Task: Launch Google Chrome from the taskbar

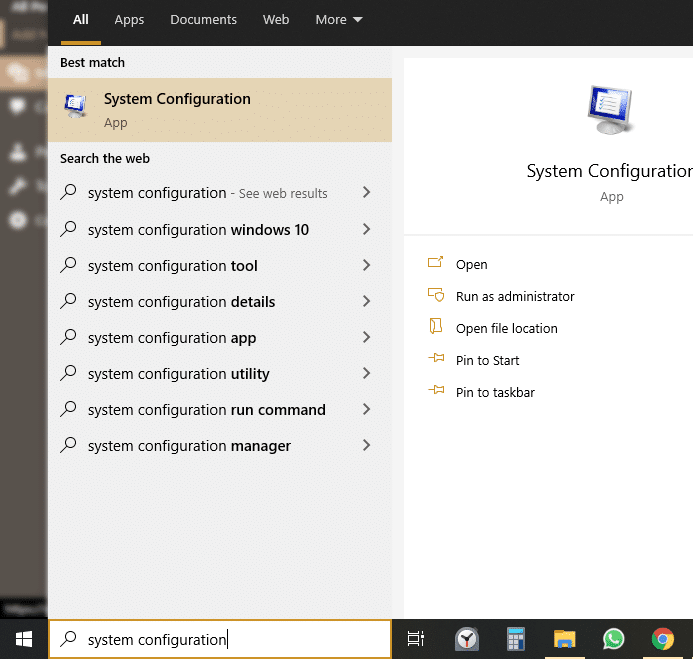Action: 662,639
